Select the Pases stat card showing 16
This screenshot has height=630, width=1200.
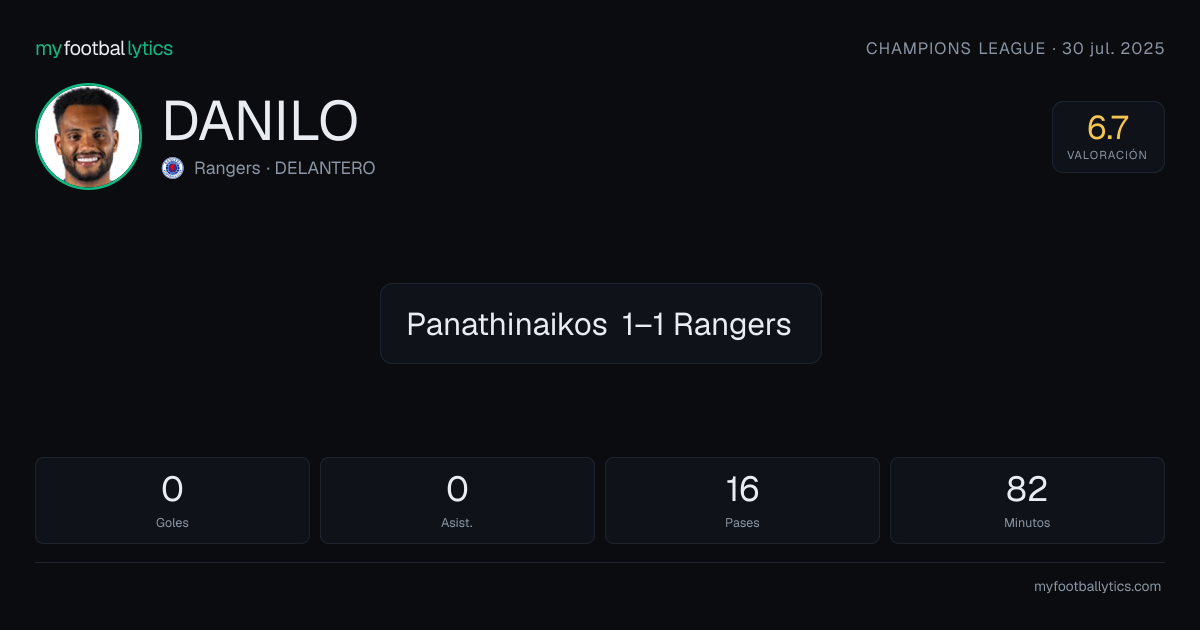pyautogui.click(x=742, y=500)
